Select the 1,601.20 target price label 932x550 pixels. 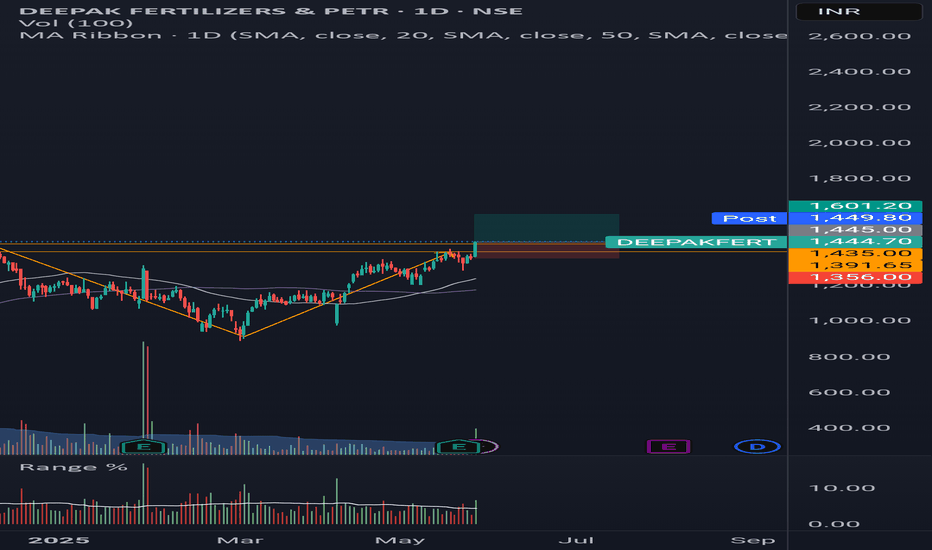[855, 206]
